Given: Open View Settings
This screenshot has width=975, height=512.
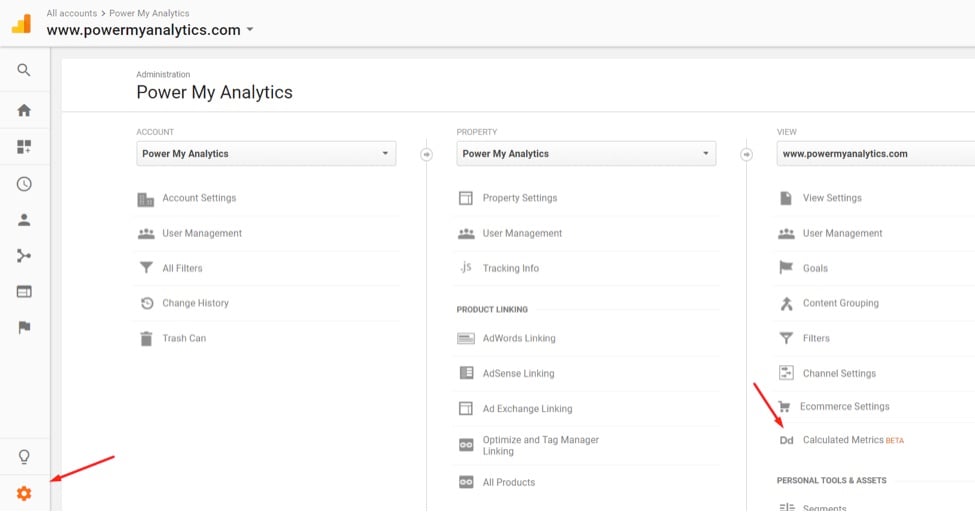Looking at the screenshot, I should (x=832, y=198).
